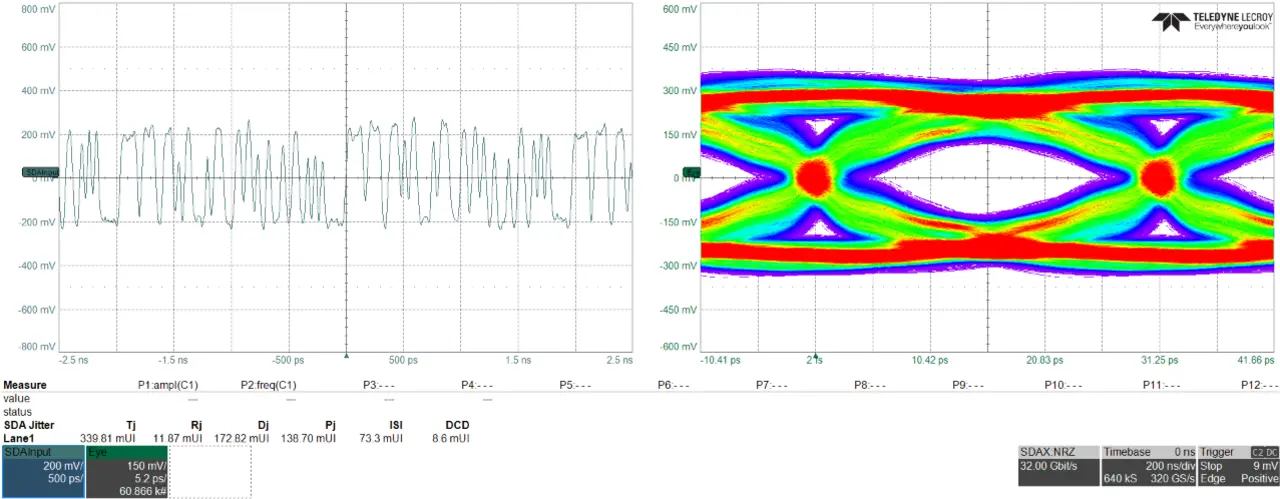The height and width of the screenshot is (499, 1280).
Task: Click the center of the eye diagram opening
Action: click(988, 178)
